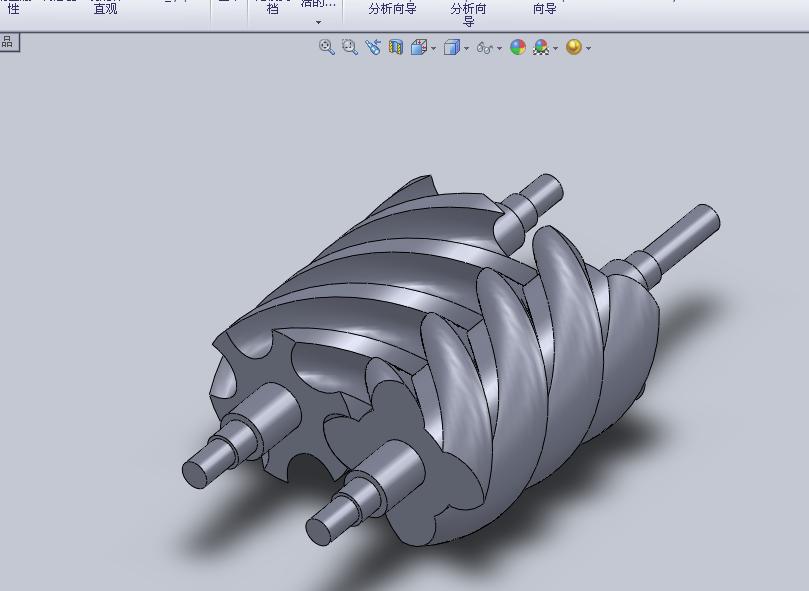The width and height of the screenshot is (809, 591).
Task: Activate the Section View tool
Action: point(396,47)
